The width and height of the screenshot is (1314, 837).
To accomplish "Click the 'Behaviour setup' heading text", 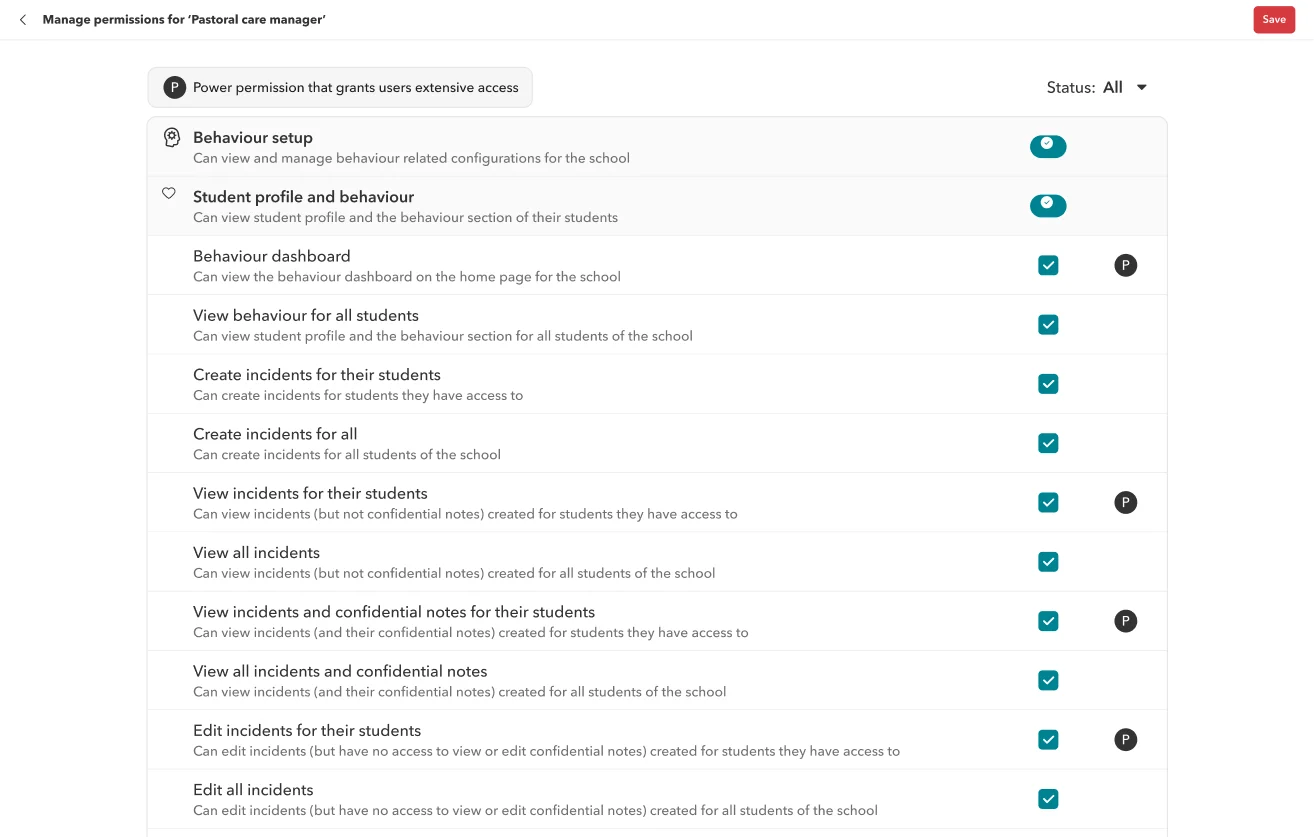I will pos(253,138).
